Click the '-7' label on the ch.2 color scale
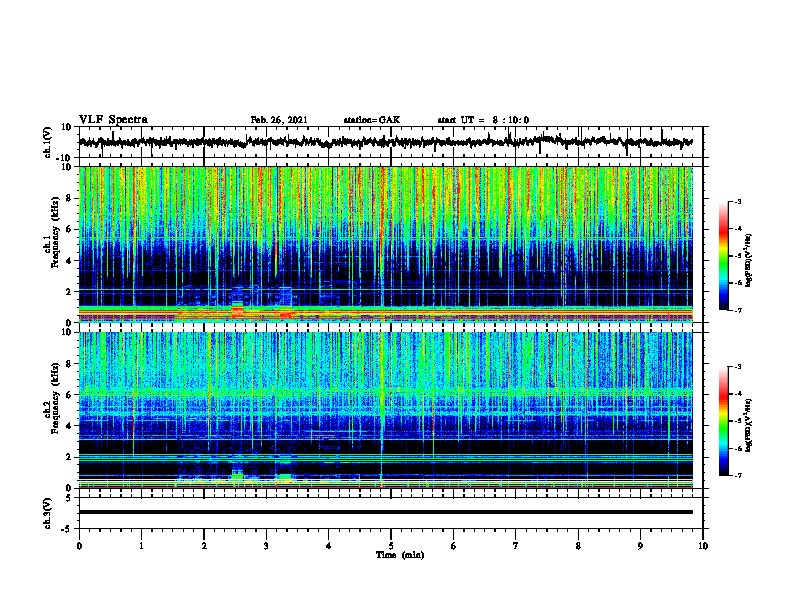This screenshot has height=612, width=792. [x=738, y=476]
